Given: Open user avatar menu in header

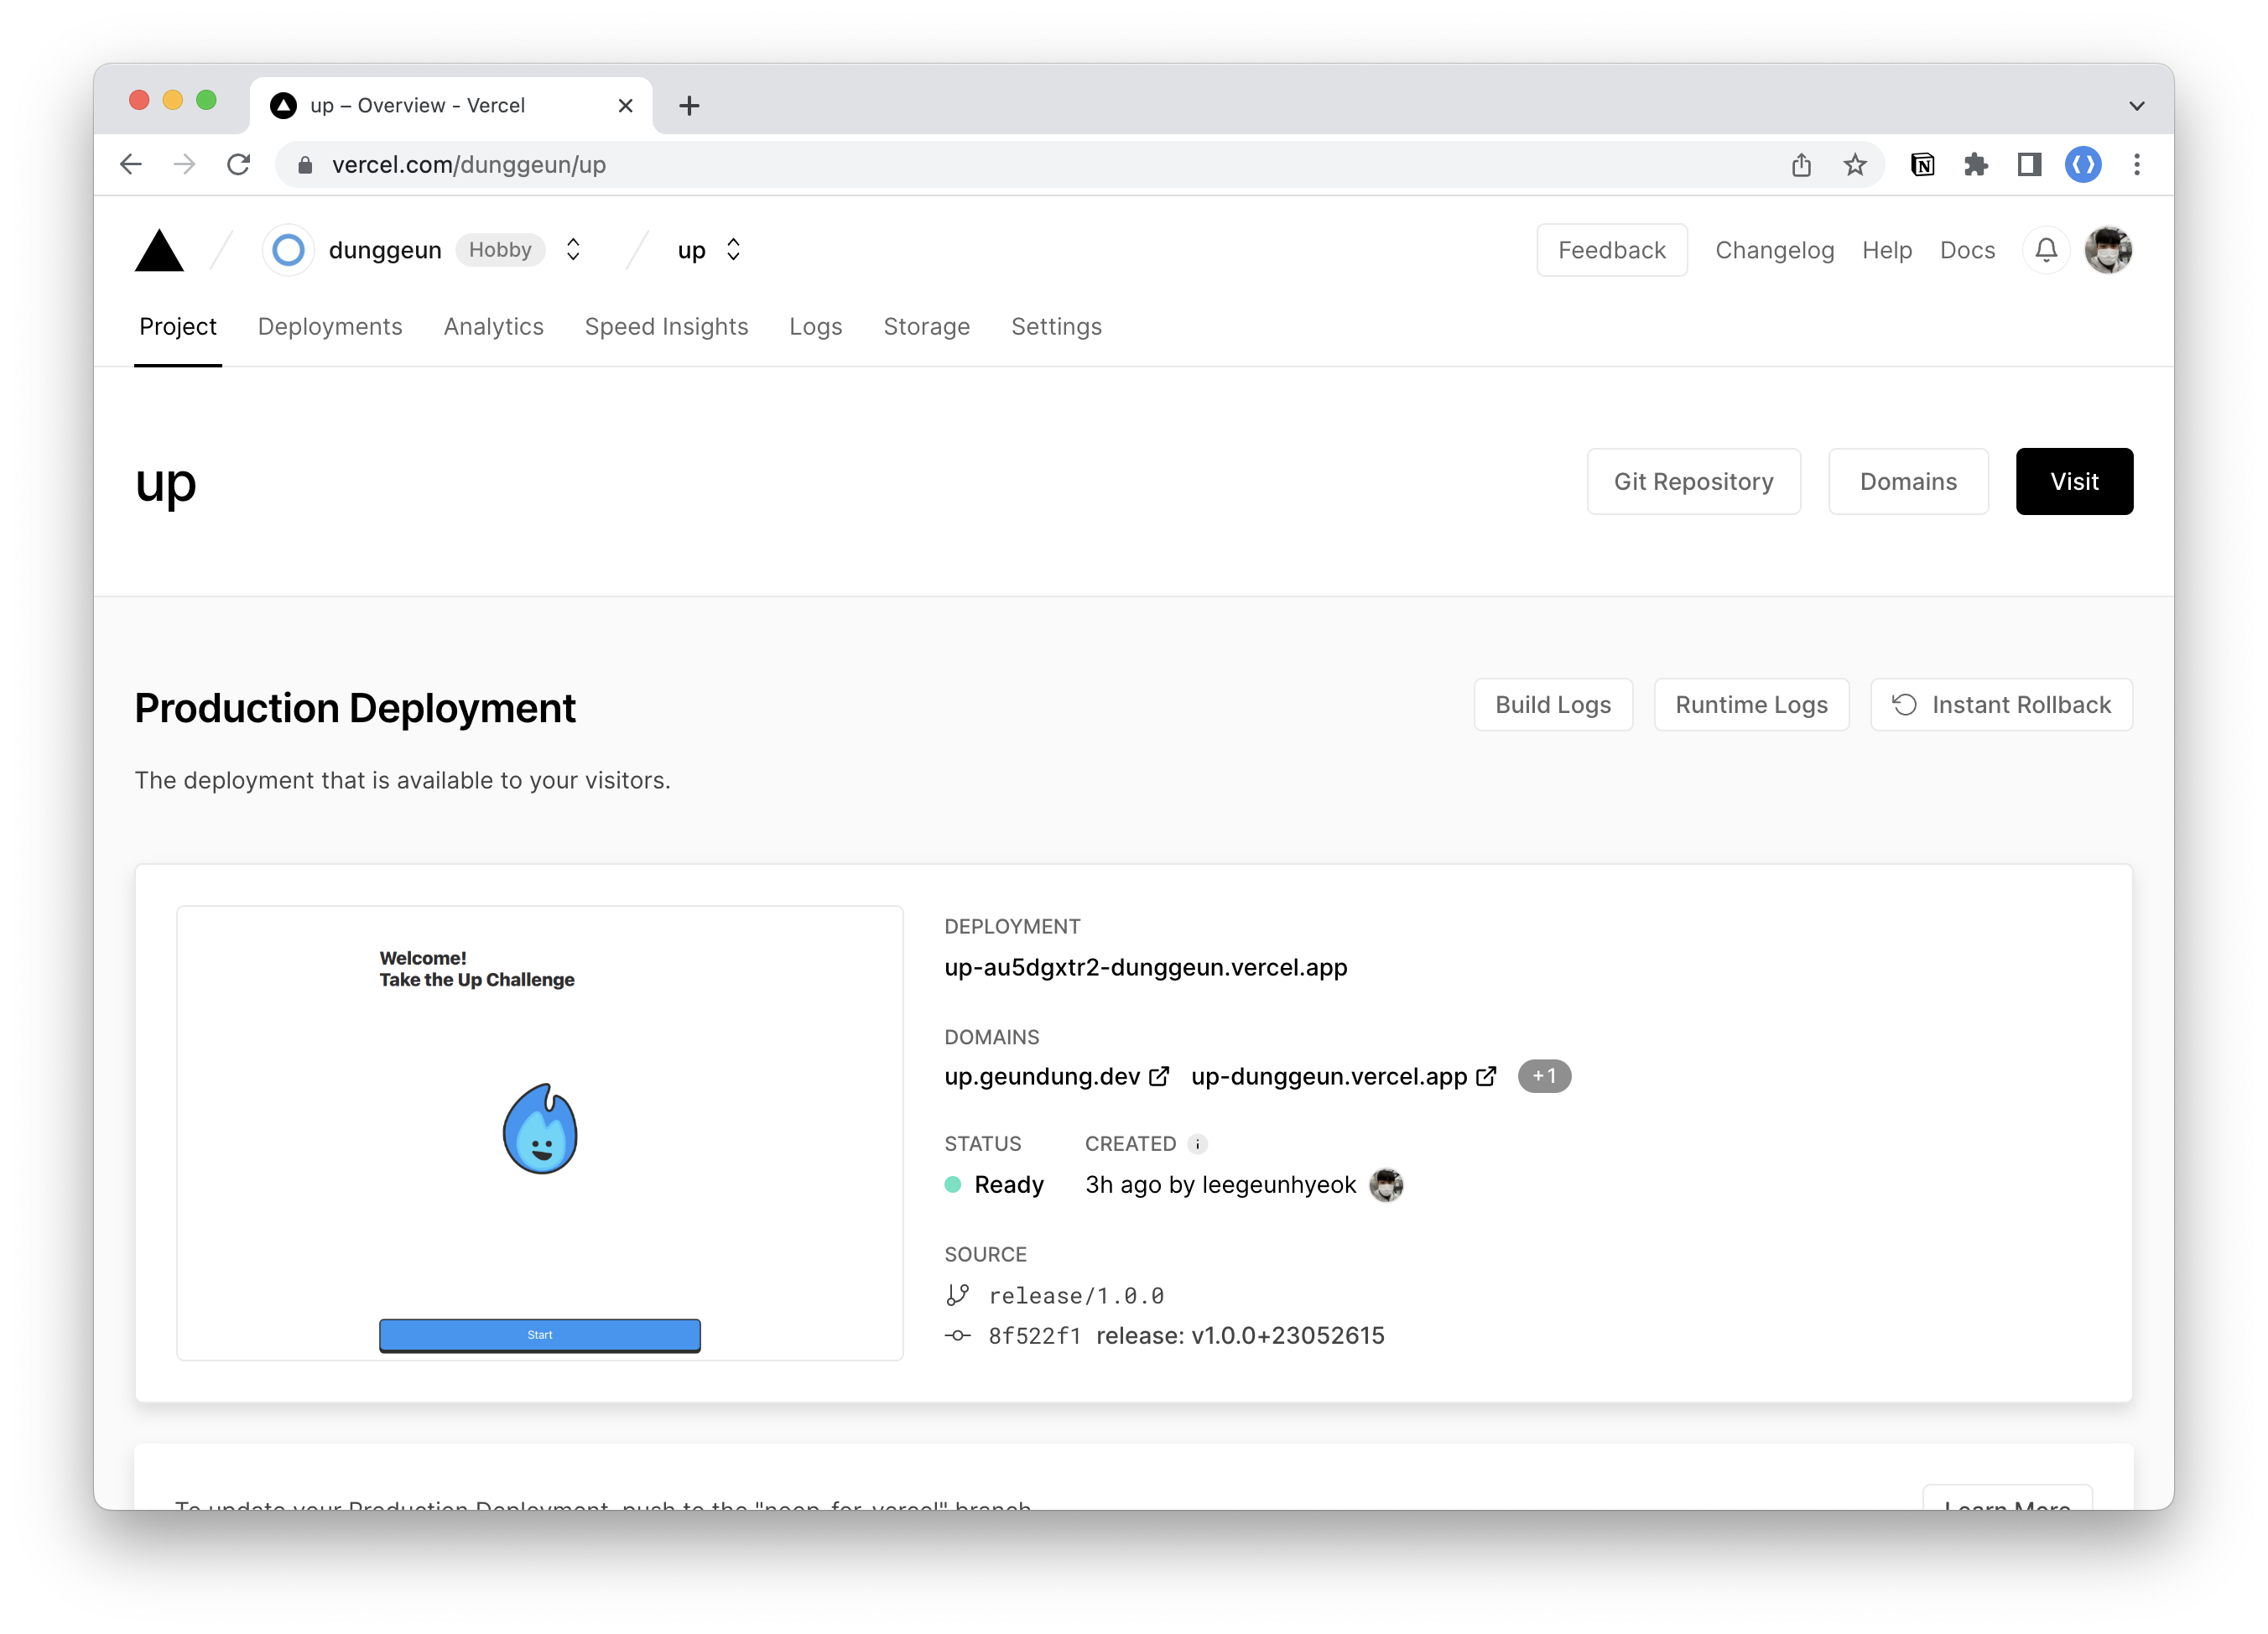Looking at the screenshot, I should [x=2108, y=250].
